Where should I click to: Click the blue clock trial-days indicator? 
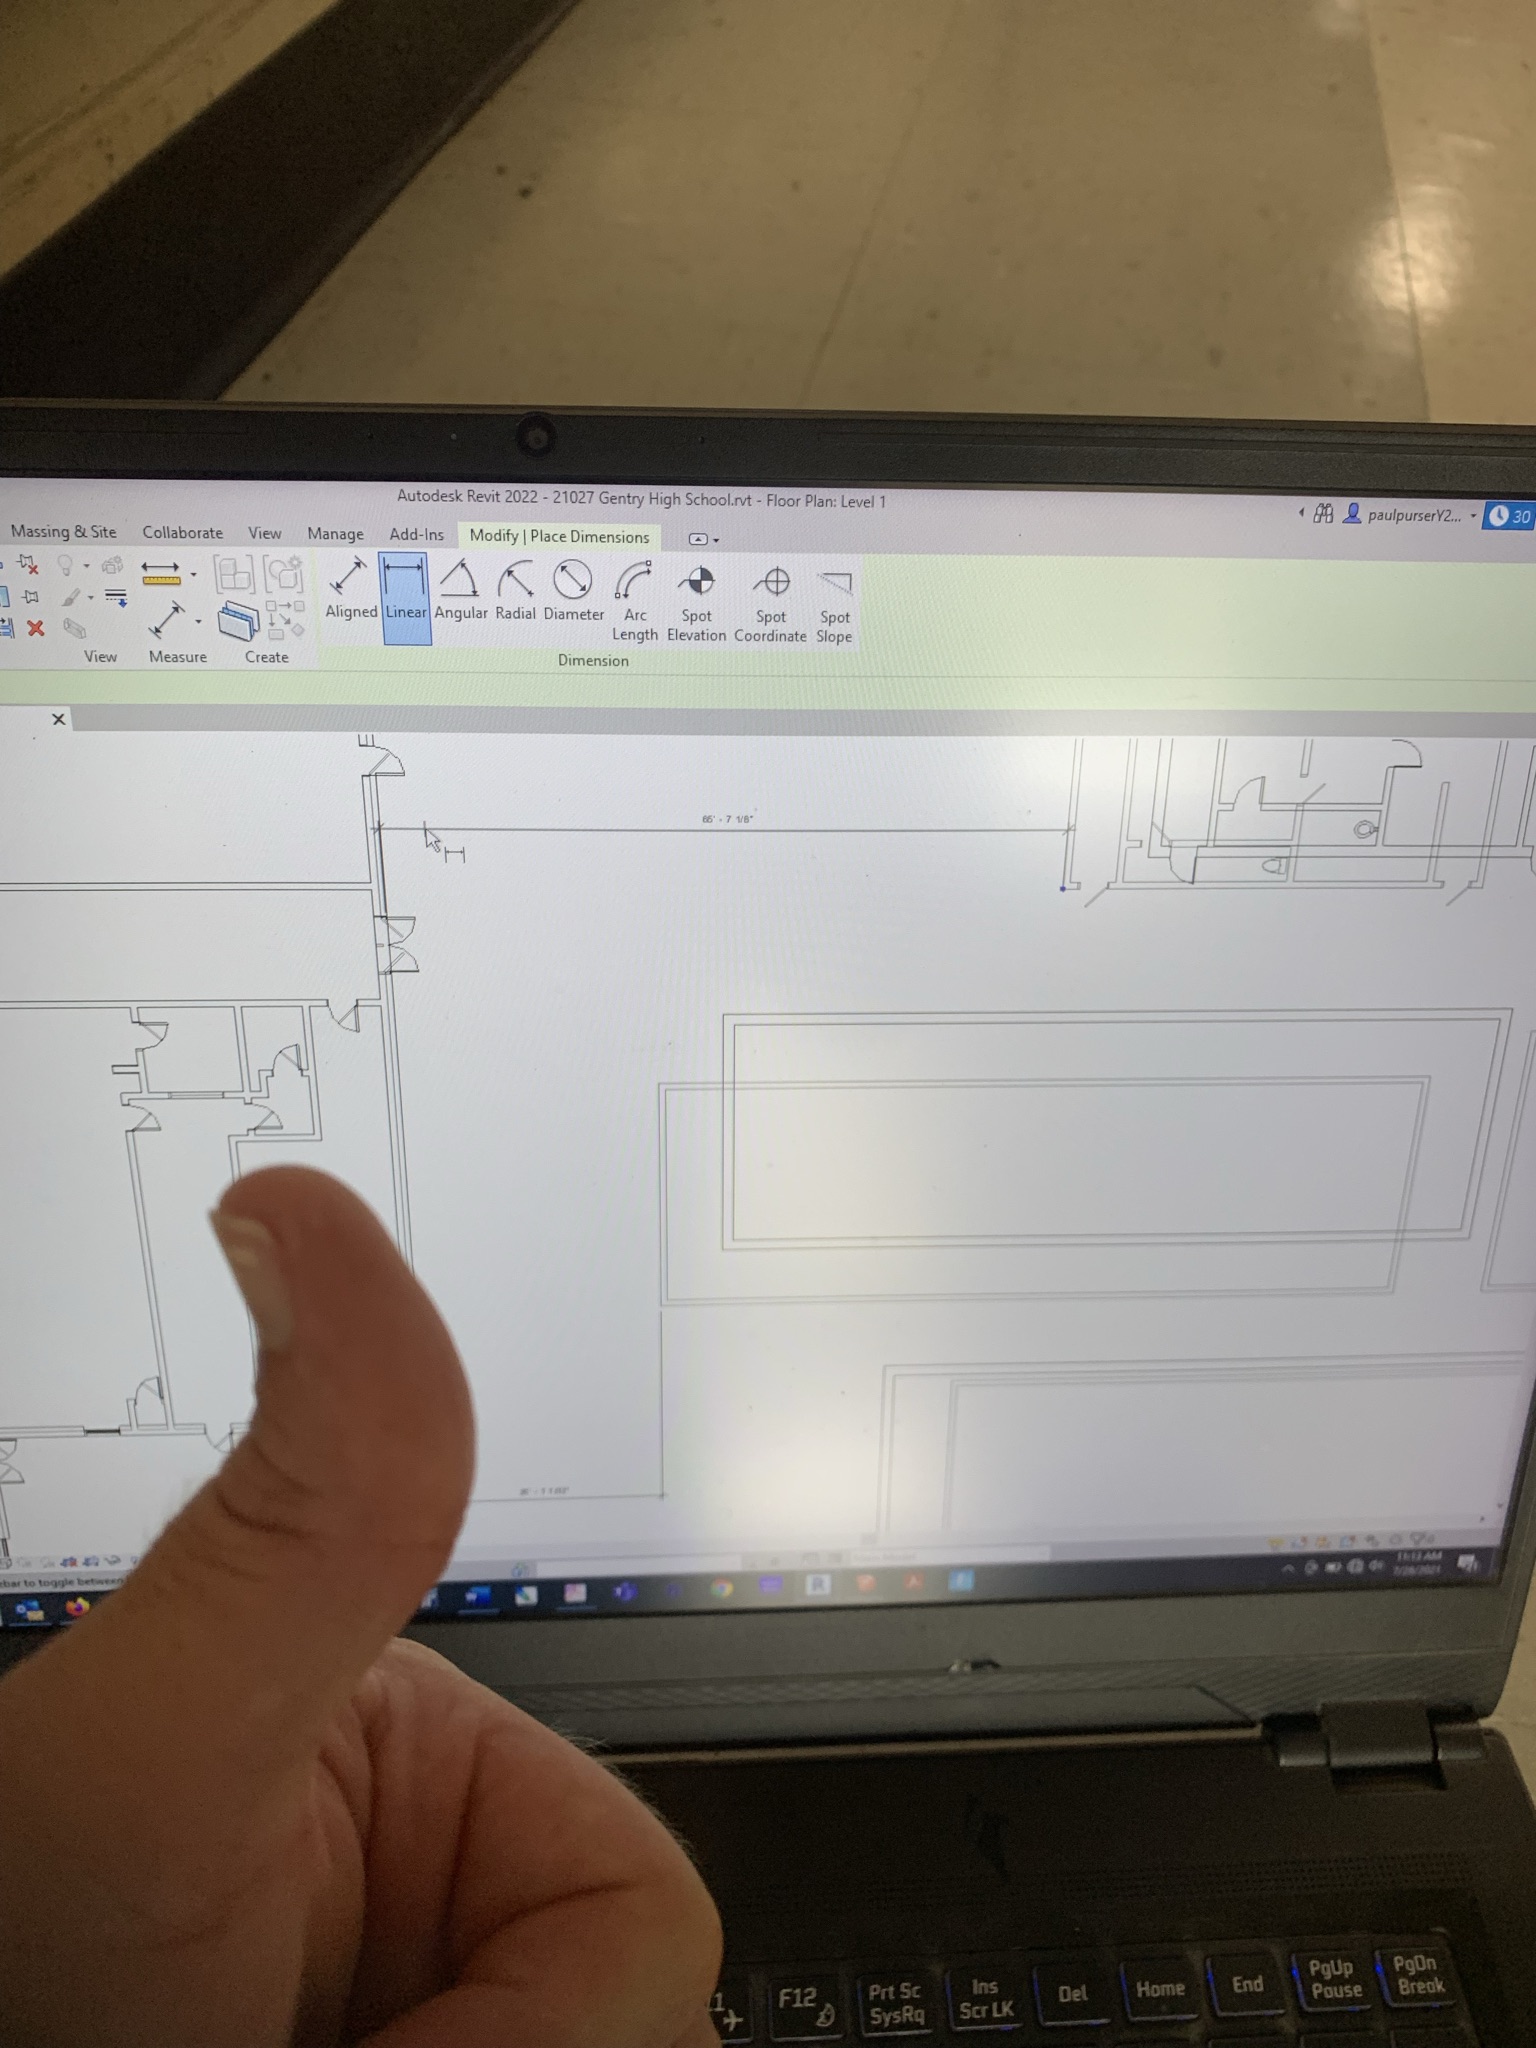pos(1510,516)
